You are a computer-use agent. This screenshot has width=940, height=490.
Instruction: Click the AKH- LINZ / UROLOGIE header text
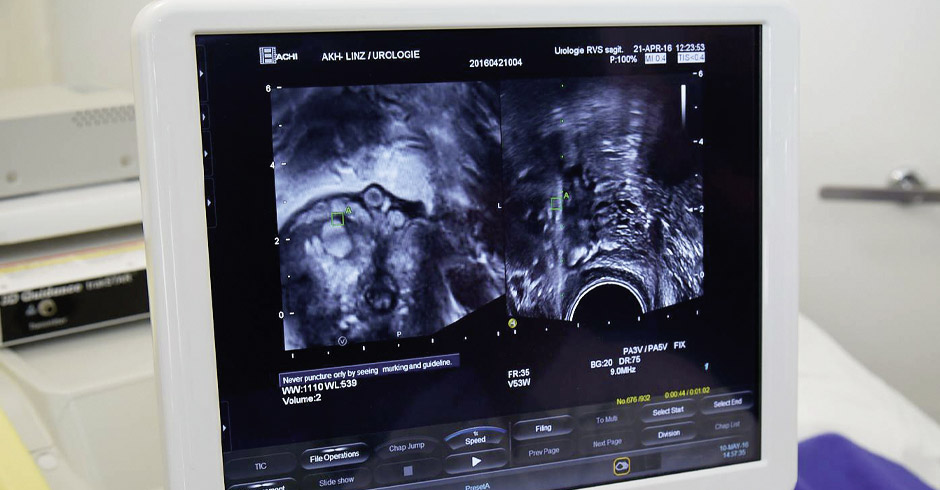coord(370,56)
